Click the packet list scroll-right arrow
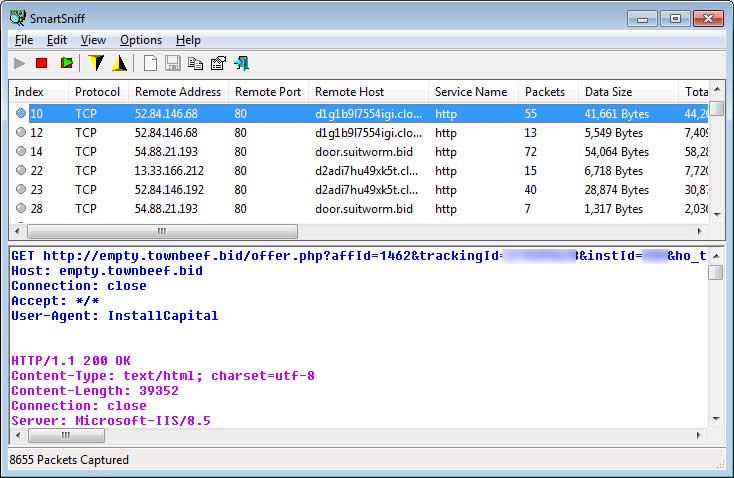The image size is (734, 478). coord(700,231)
